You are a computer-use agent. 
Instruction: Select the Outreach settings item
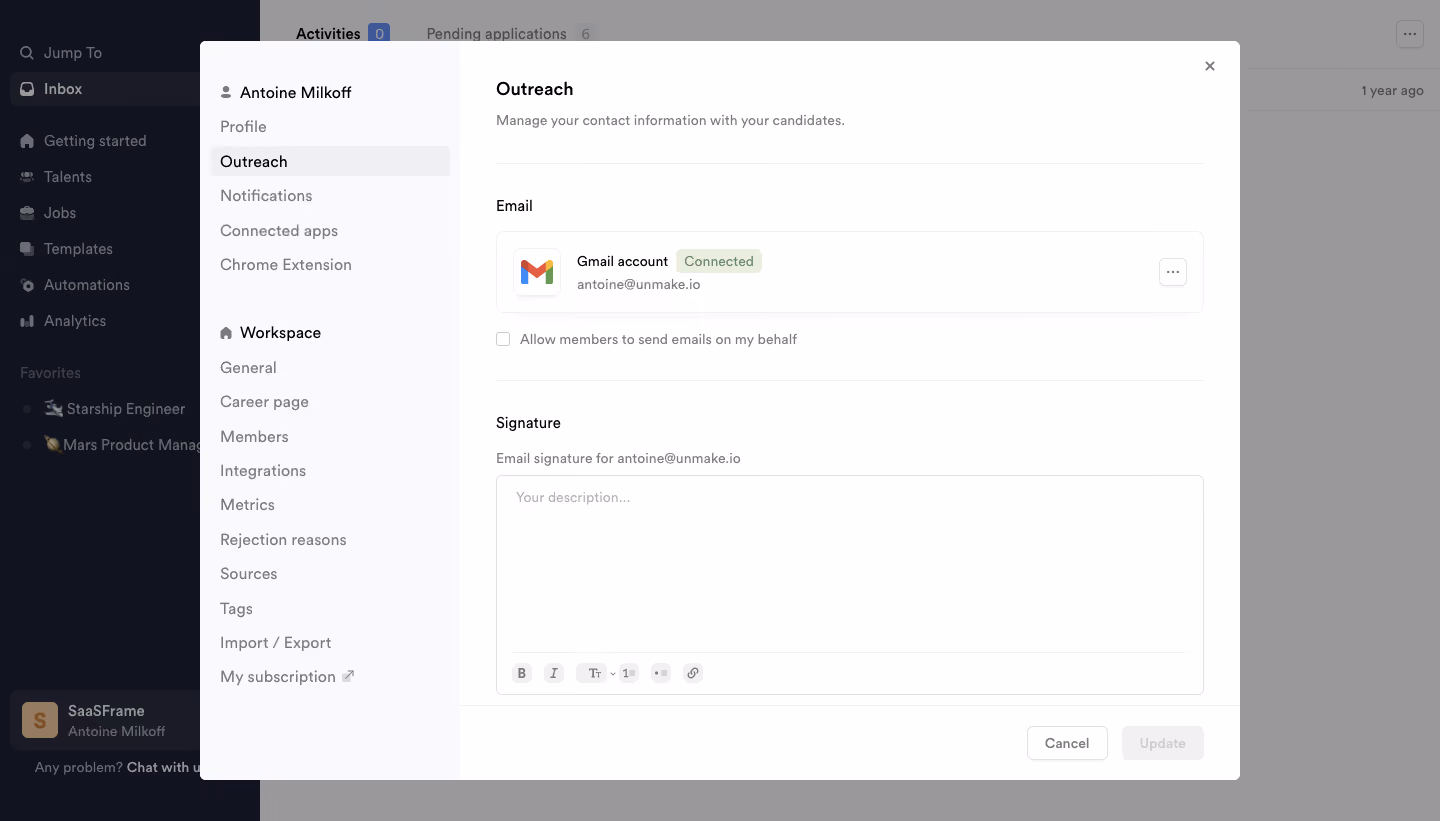330,161
